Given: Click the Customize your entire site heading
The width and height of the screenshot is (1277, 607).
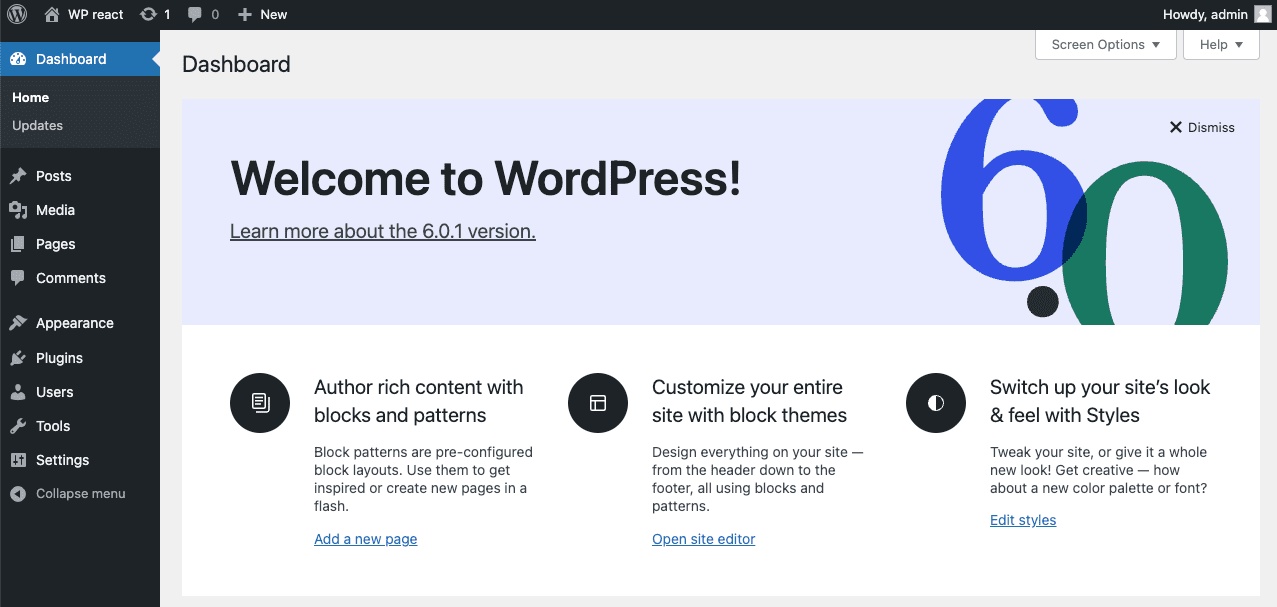Looking at the screenshot, I should pyautogui.click(x=750, y=401).
